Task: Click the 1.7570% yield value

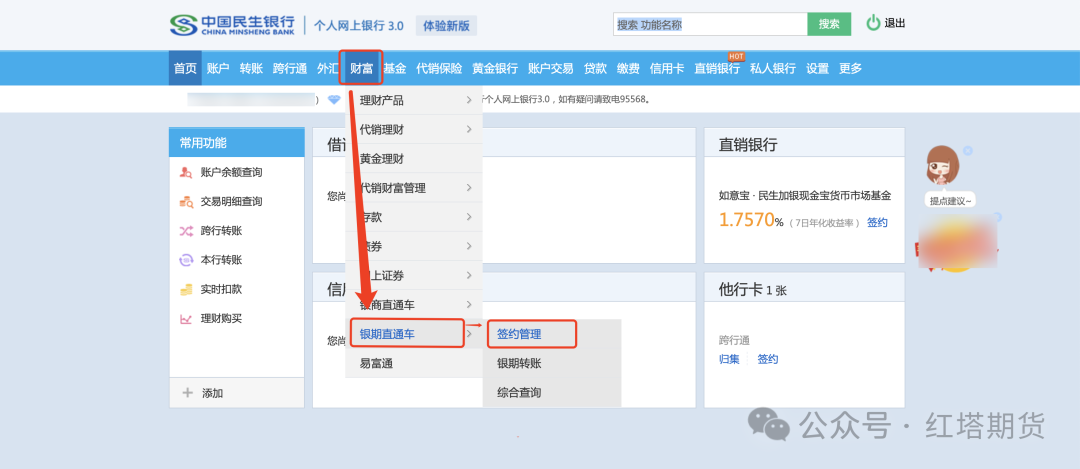Action: click(x=751, y=220)
